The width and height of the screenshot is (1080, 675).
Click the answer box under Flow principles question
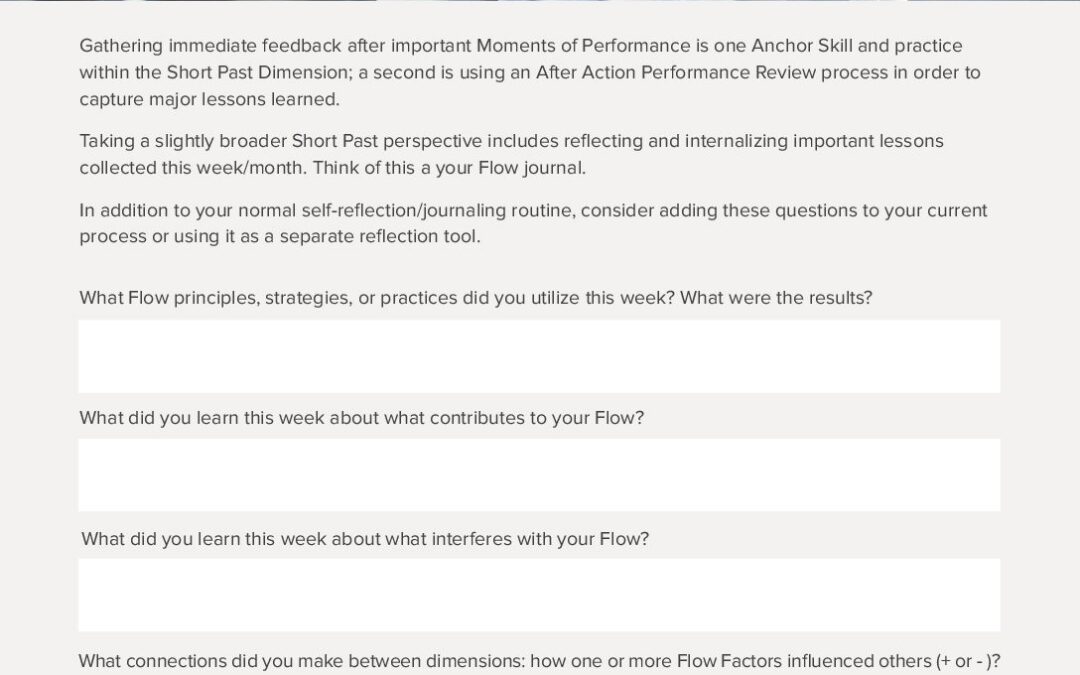click(539, 356)
